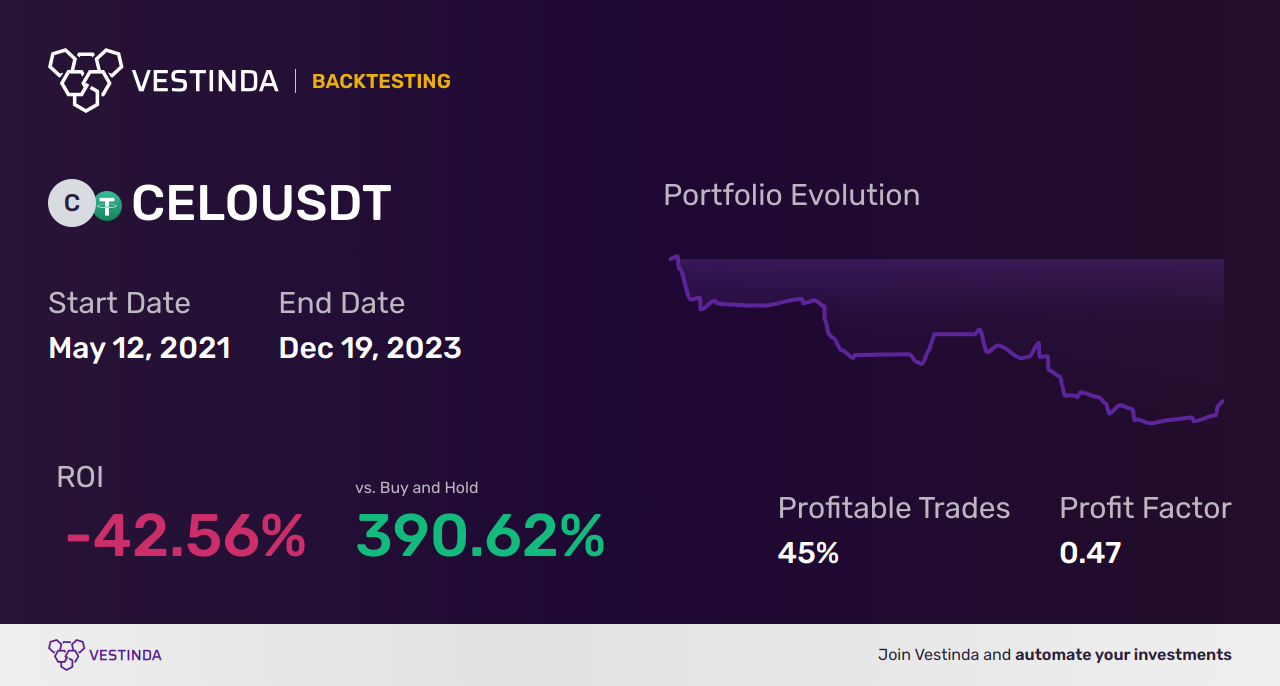Click the Profitable Trades 45% value
Viewport: 1280px width, 686px height.
[x=808, y=553]
